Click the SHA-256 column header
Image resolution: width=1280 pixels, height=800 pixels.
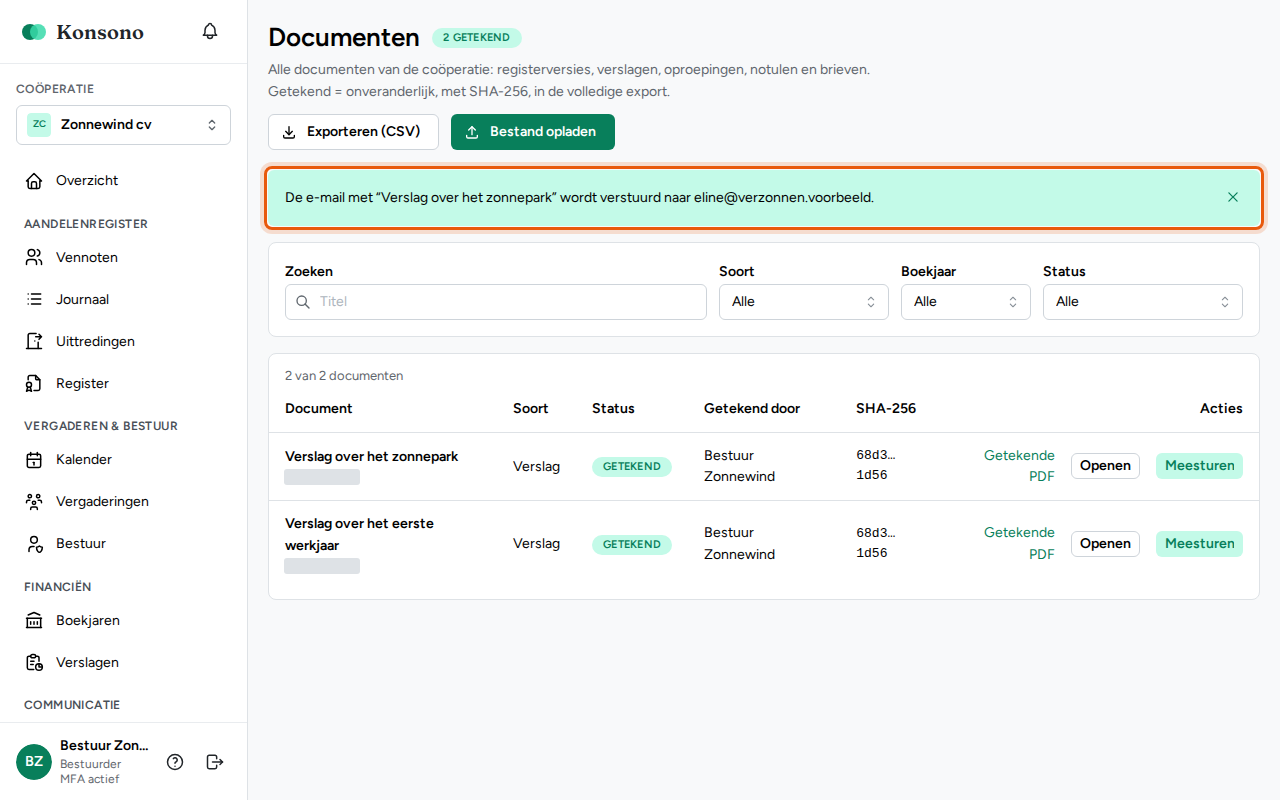pos(886,408)
